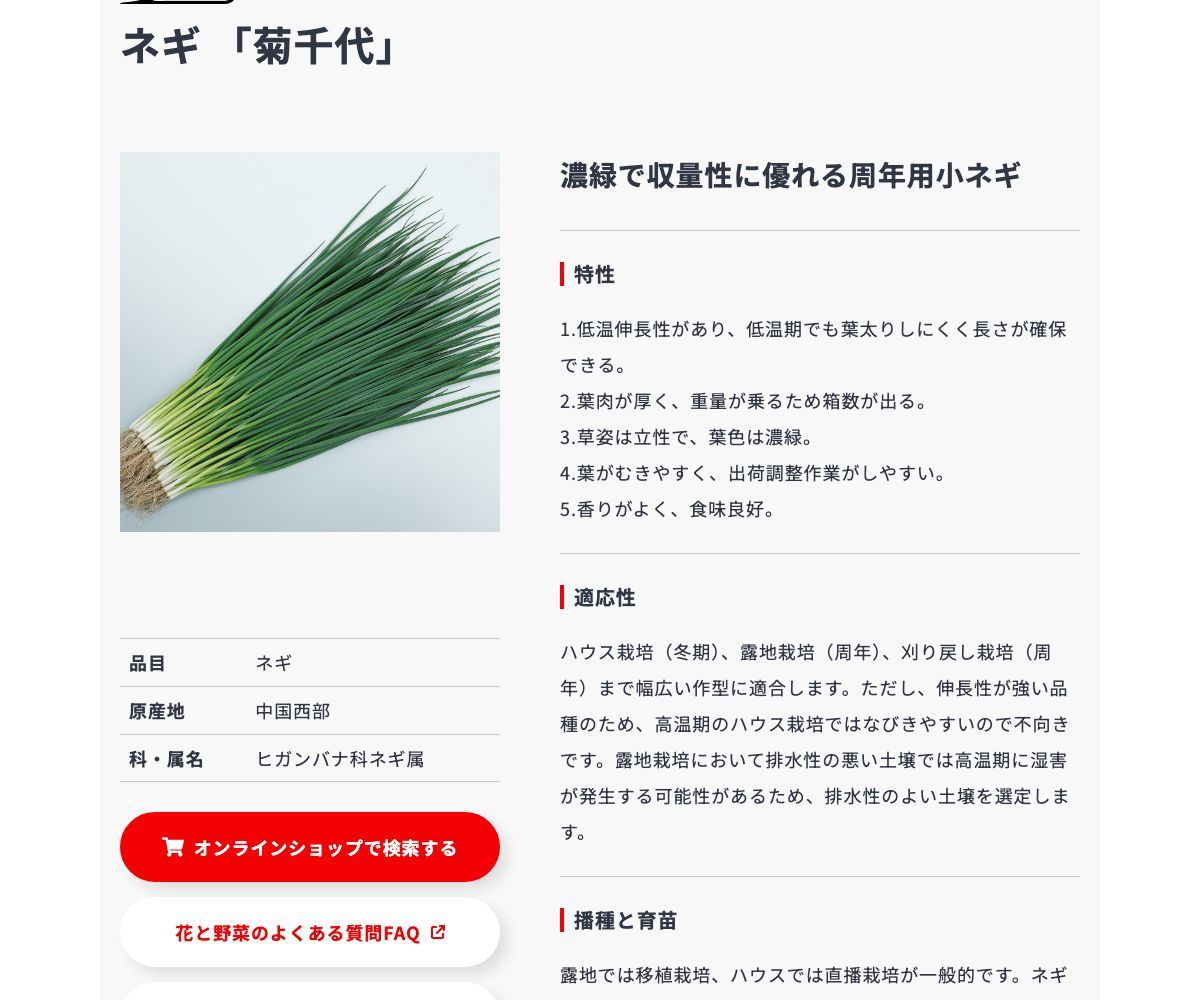Click feature item 5 about 香りがよく
This screenshot has height=1000, width=1200.
669,509
